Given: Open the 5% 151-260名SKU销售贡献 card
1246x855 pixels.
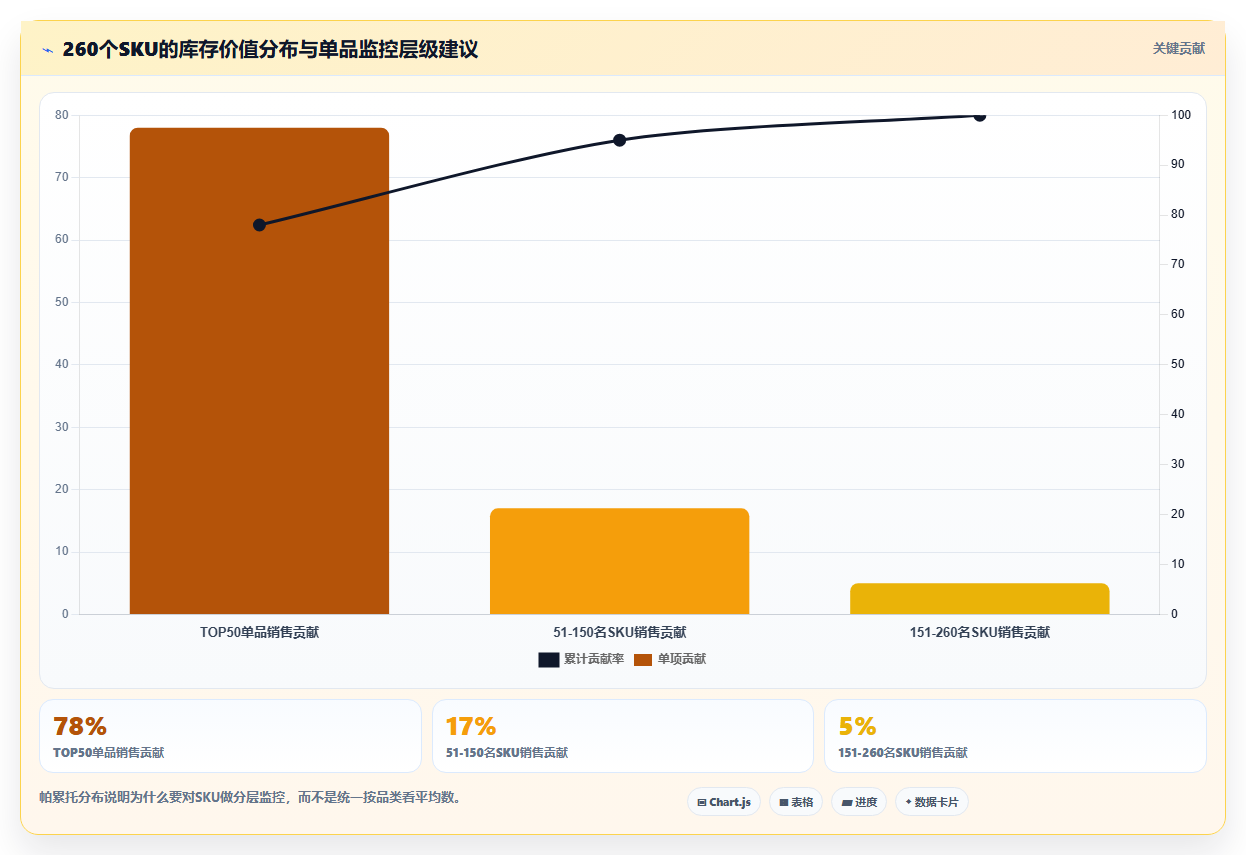Looking at the screenshot, I should pyautogui.click(x=1015, y=736).
